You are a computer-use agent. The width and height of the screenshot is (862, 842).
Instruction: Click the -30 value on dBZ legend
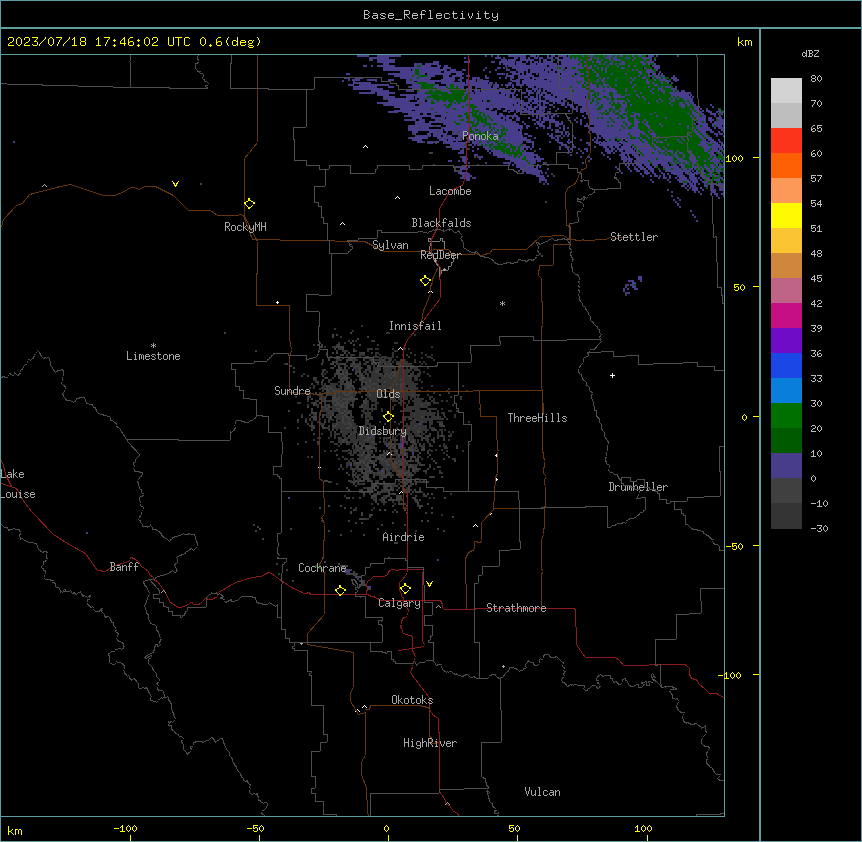coord(819,528)
